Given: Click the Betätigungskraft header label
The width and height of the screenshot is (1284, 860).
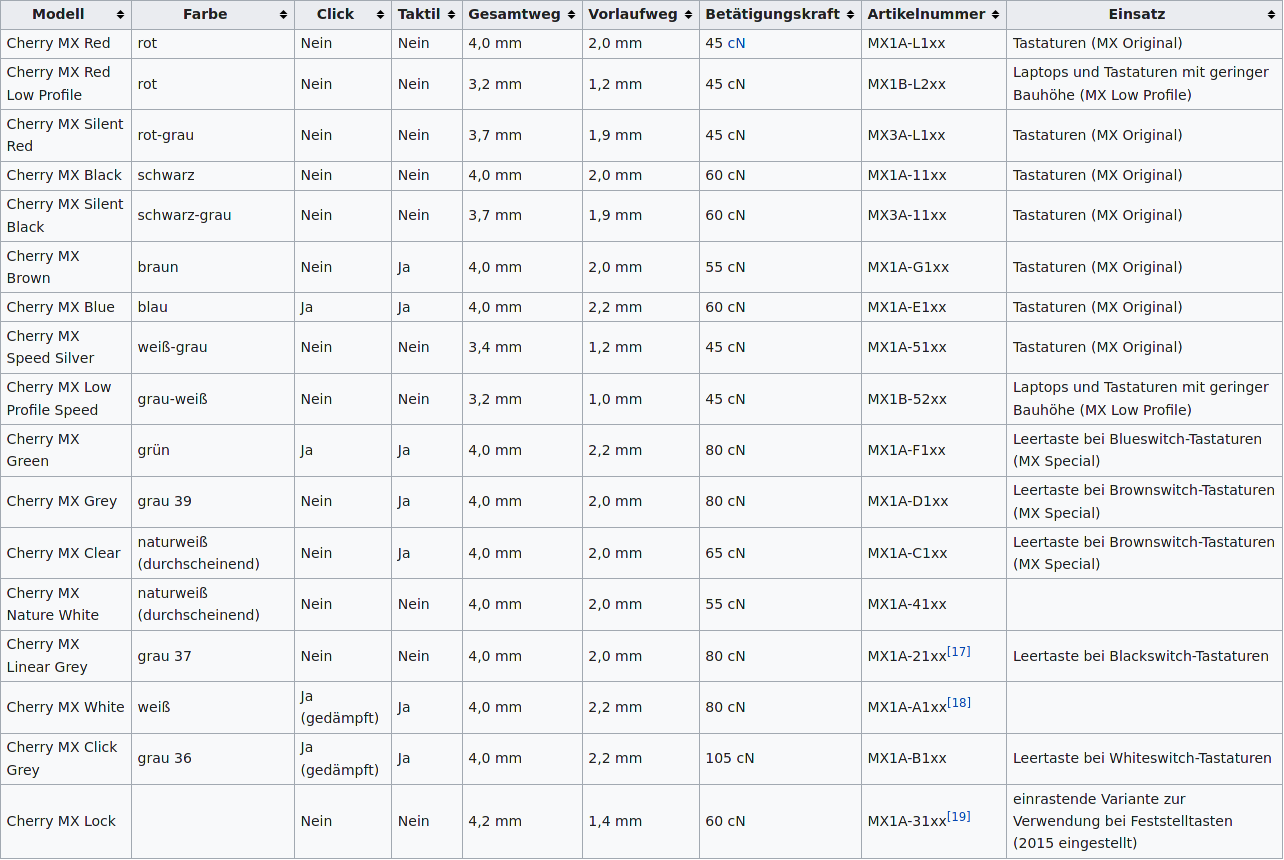Looking at the screenshot, I should [772, 15].
